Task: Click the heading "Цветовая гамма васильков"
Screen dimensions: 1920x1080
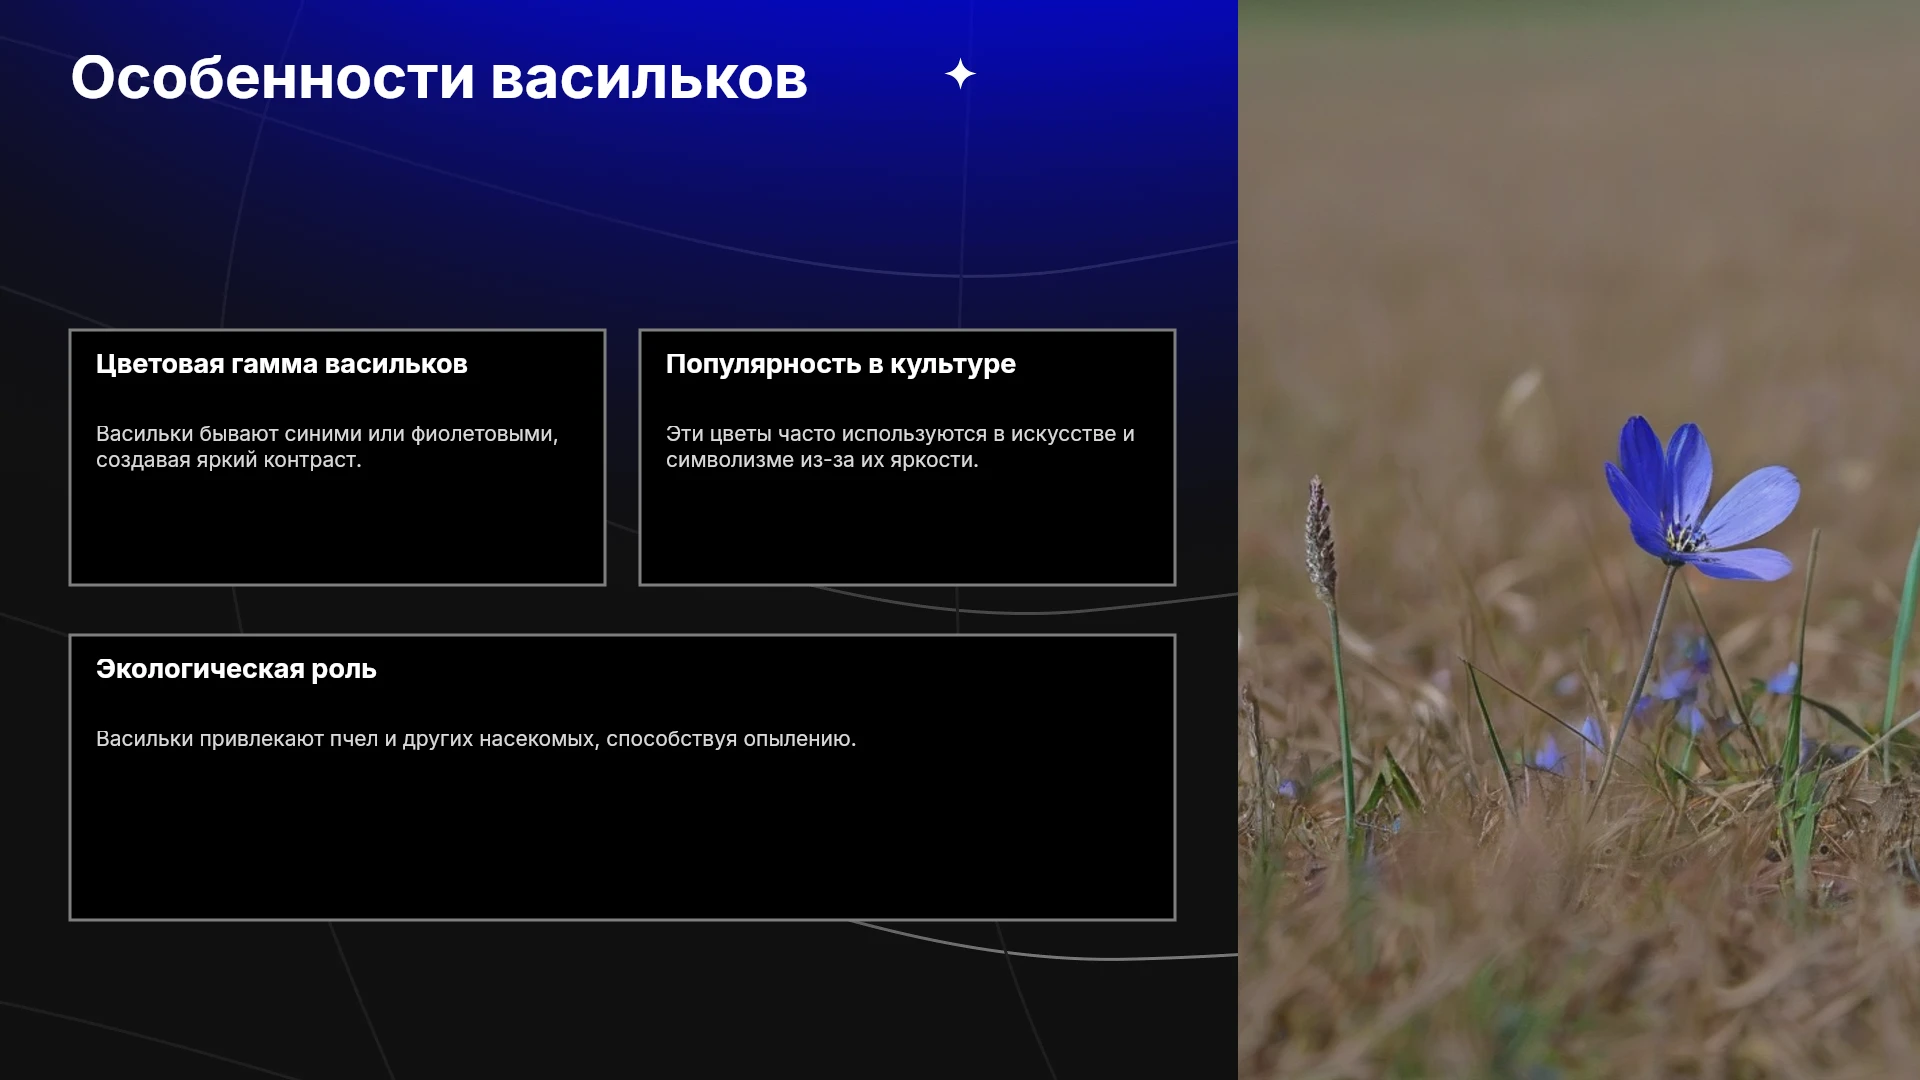Action: coord(282,364)
